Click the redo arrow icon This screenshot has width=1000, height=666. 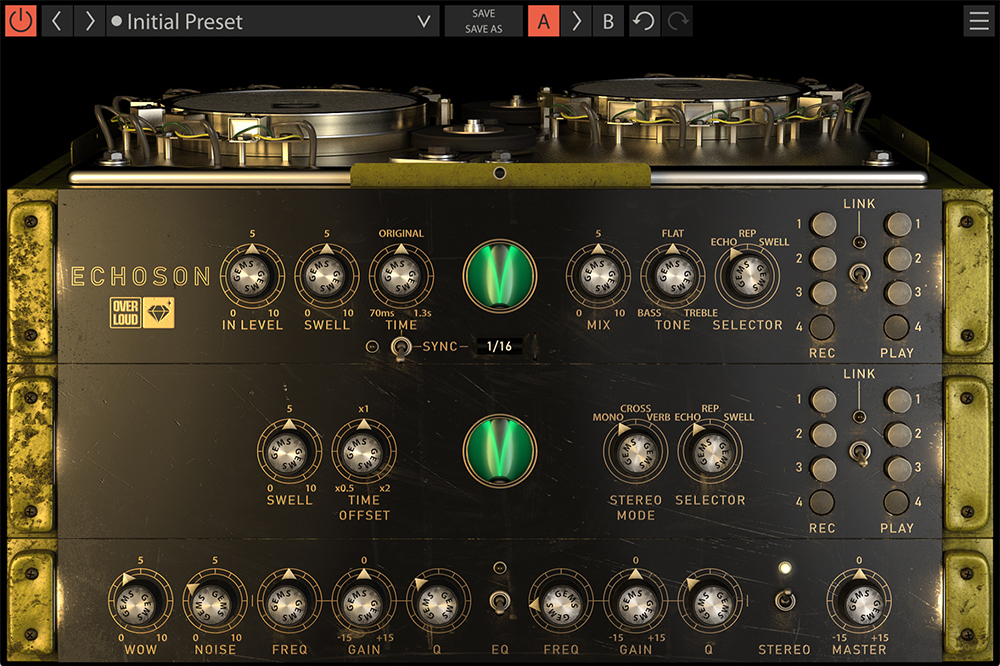[x=678, y=21]
